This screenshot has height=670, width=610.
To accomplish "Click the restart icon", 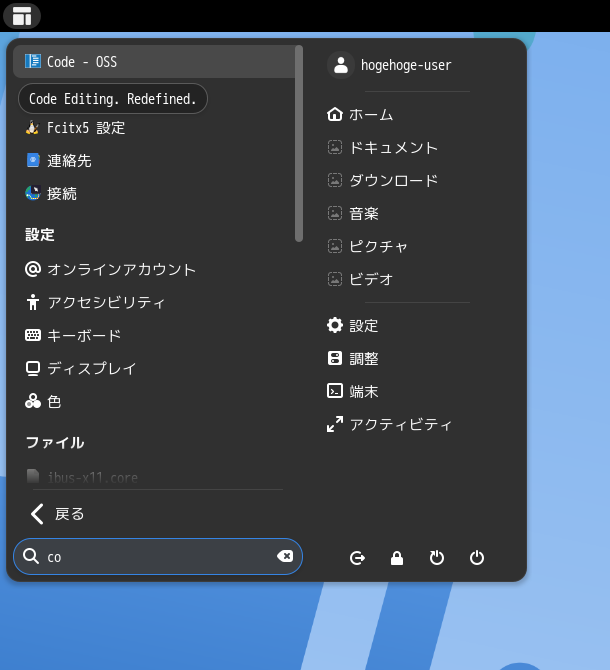I will click(x=437, y=558).
